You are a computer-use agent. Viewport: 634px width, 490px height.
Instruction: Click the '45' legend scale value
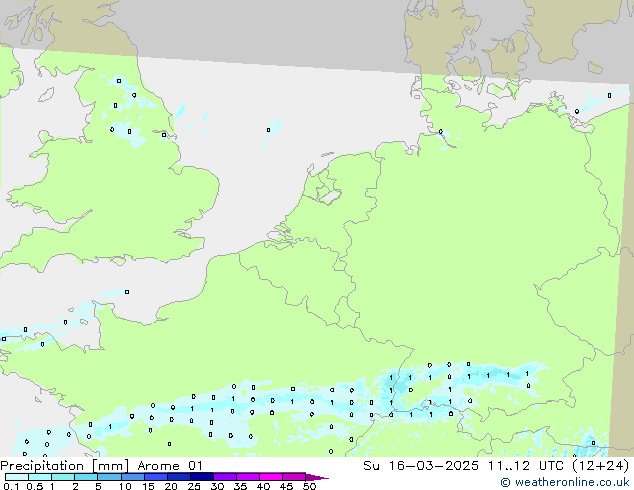point(286,486)
